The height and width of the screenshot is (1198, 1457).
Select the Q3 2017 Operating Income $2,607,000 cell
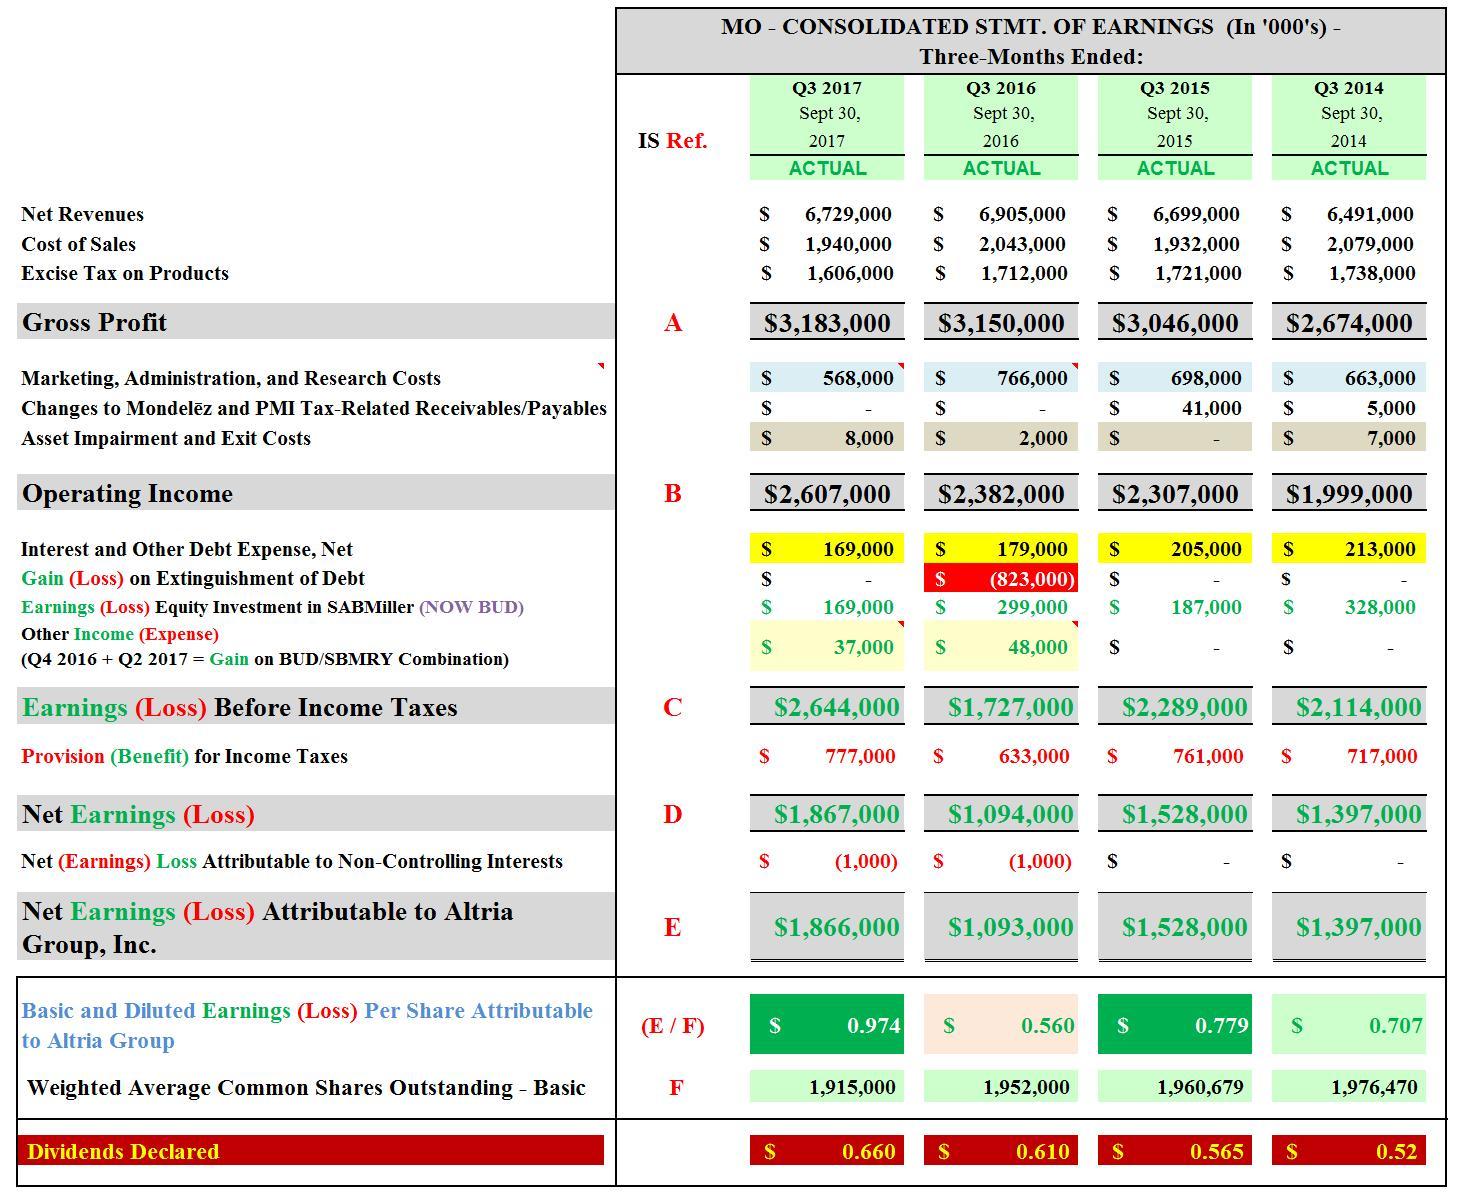827,494
